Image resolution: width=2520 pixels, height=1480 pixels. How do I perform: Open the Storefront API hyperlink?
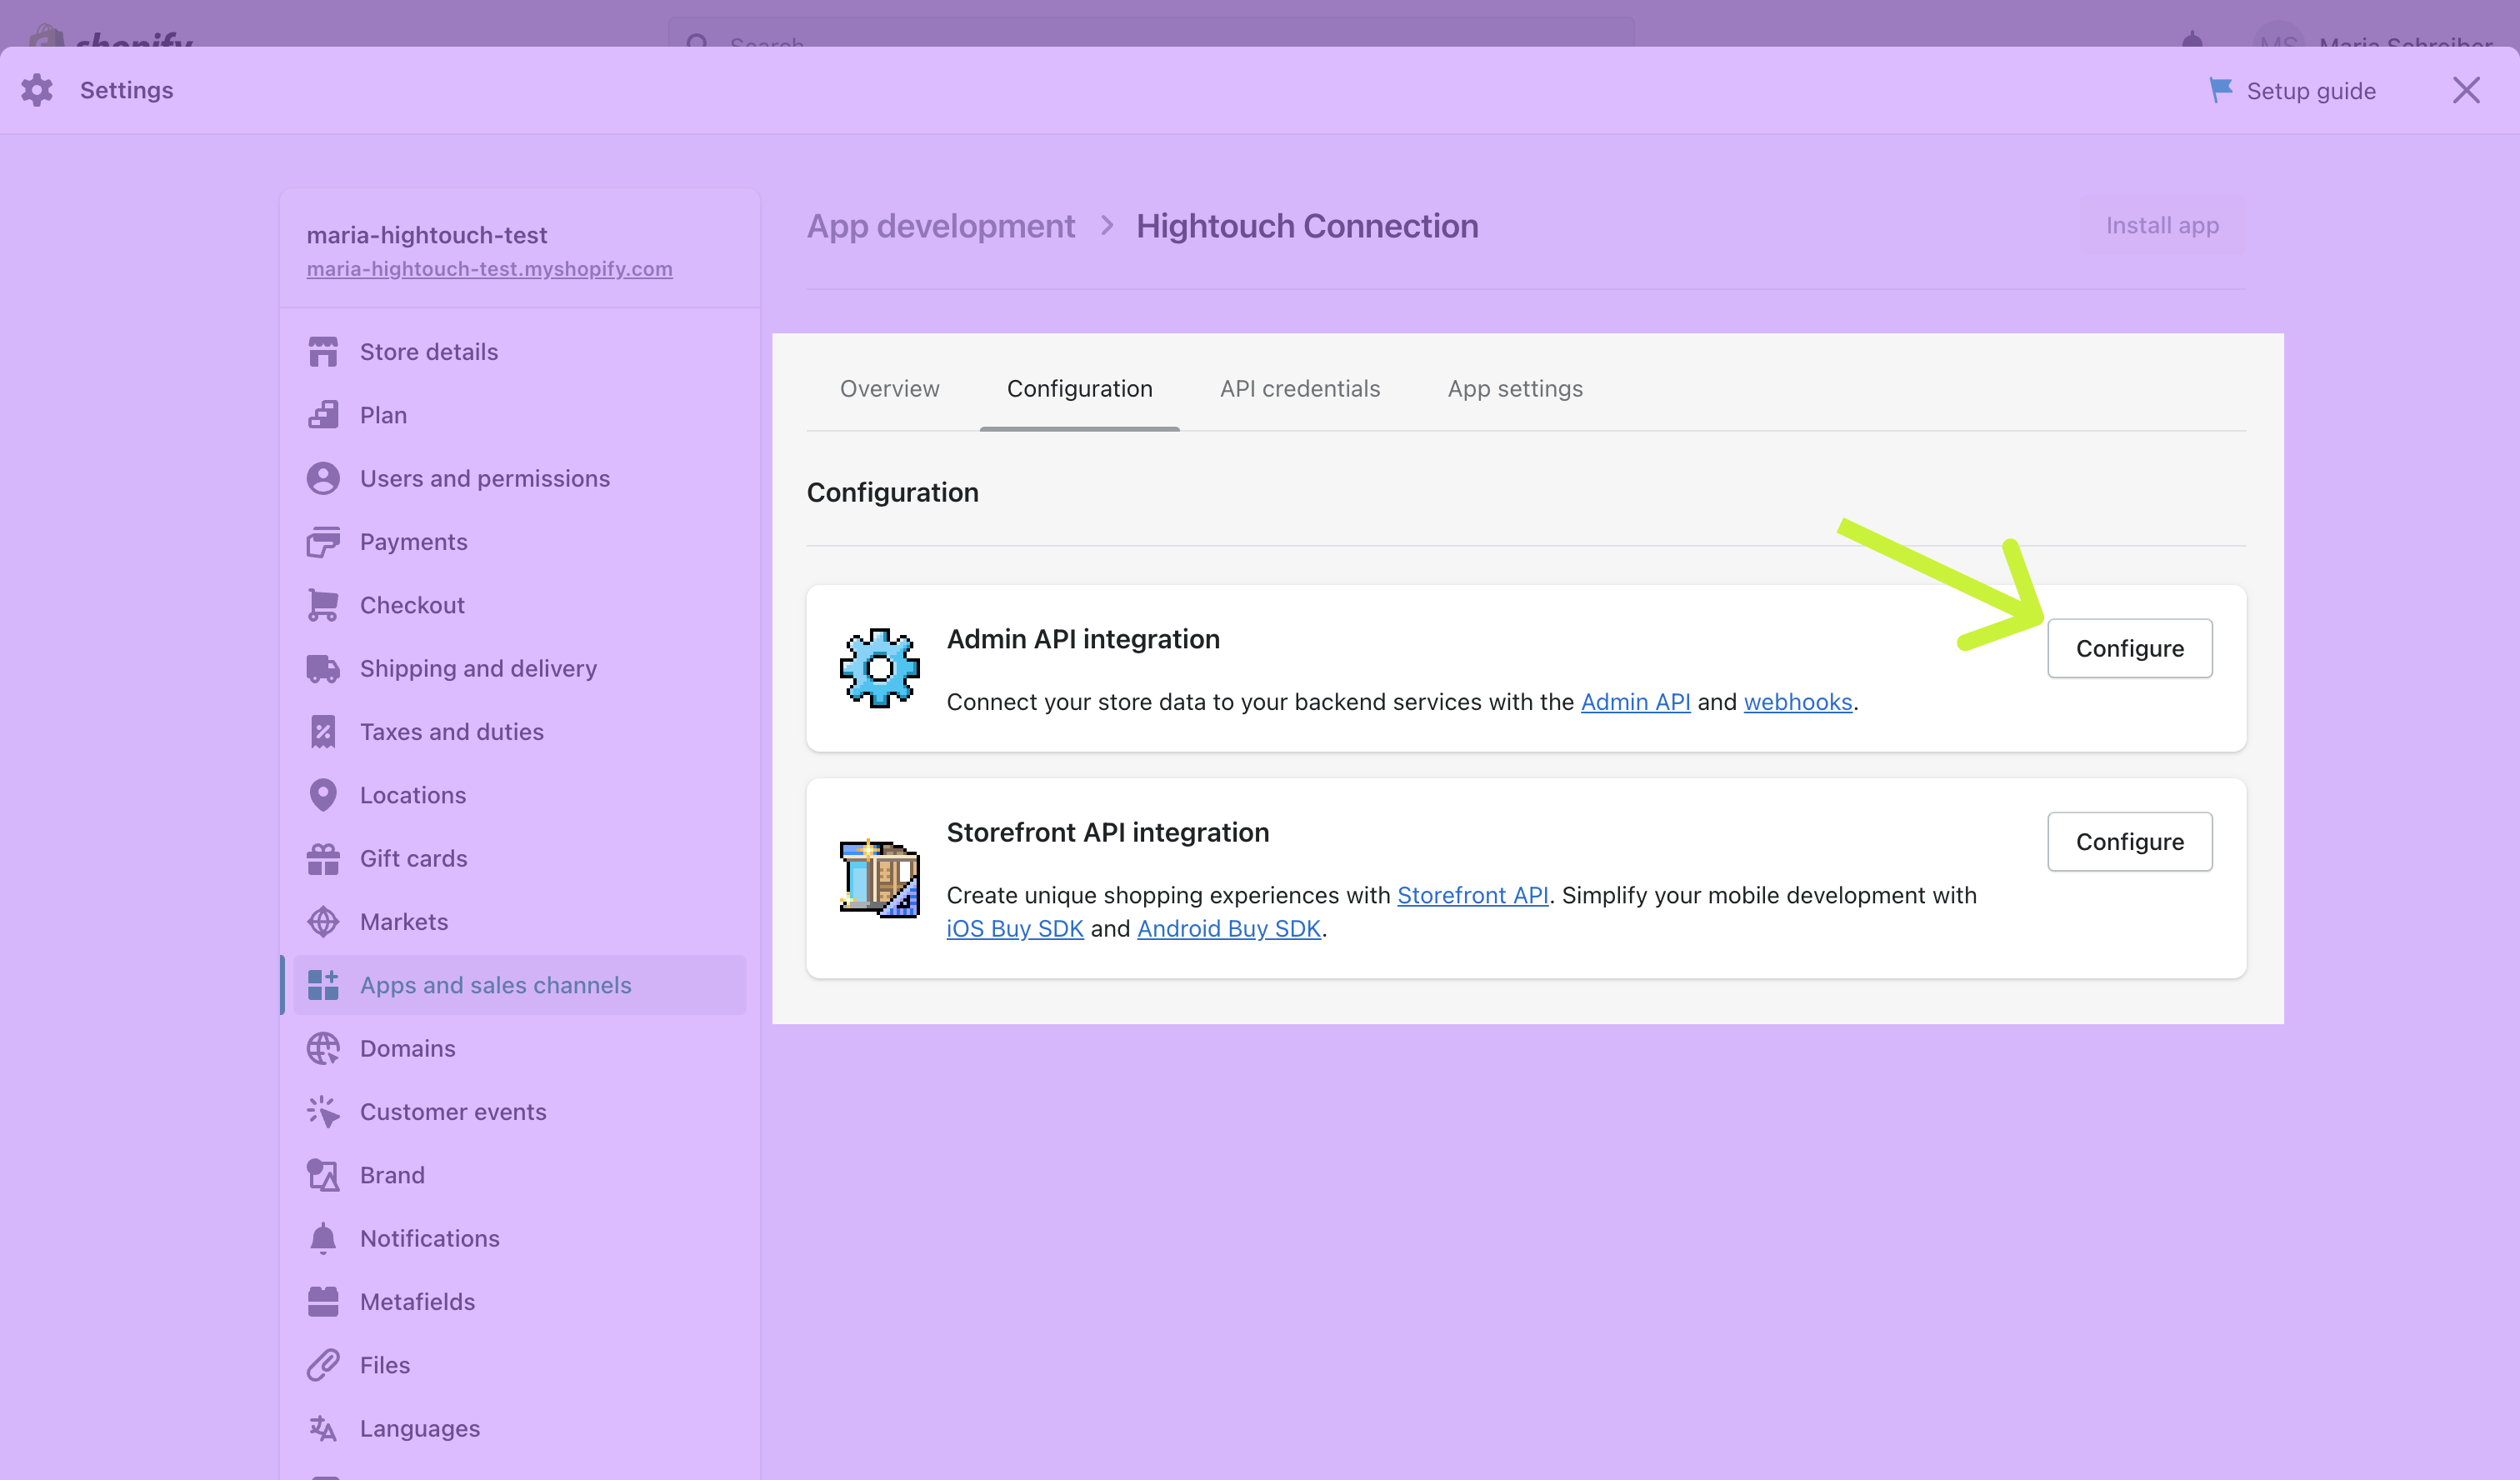tap(1472, 895)
